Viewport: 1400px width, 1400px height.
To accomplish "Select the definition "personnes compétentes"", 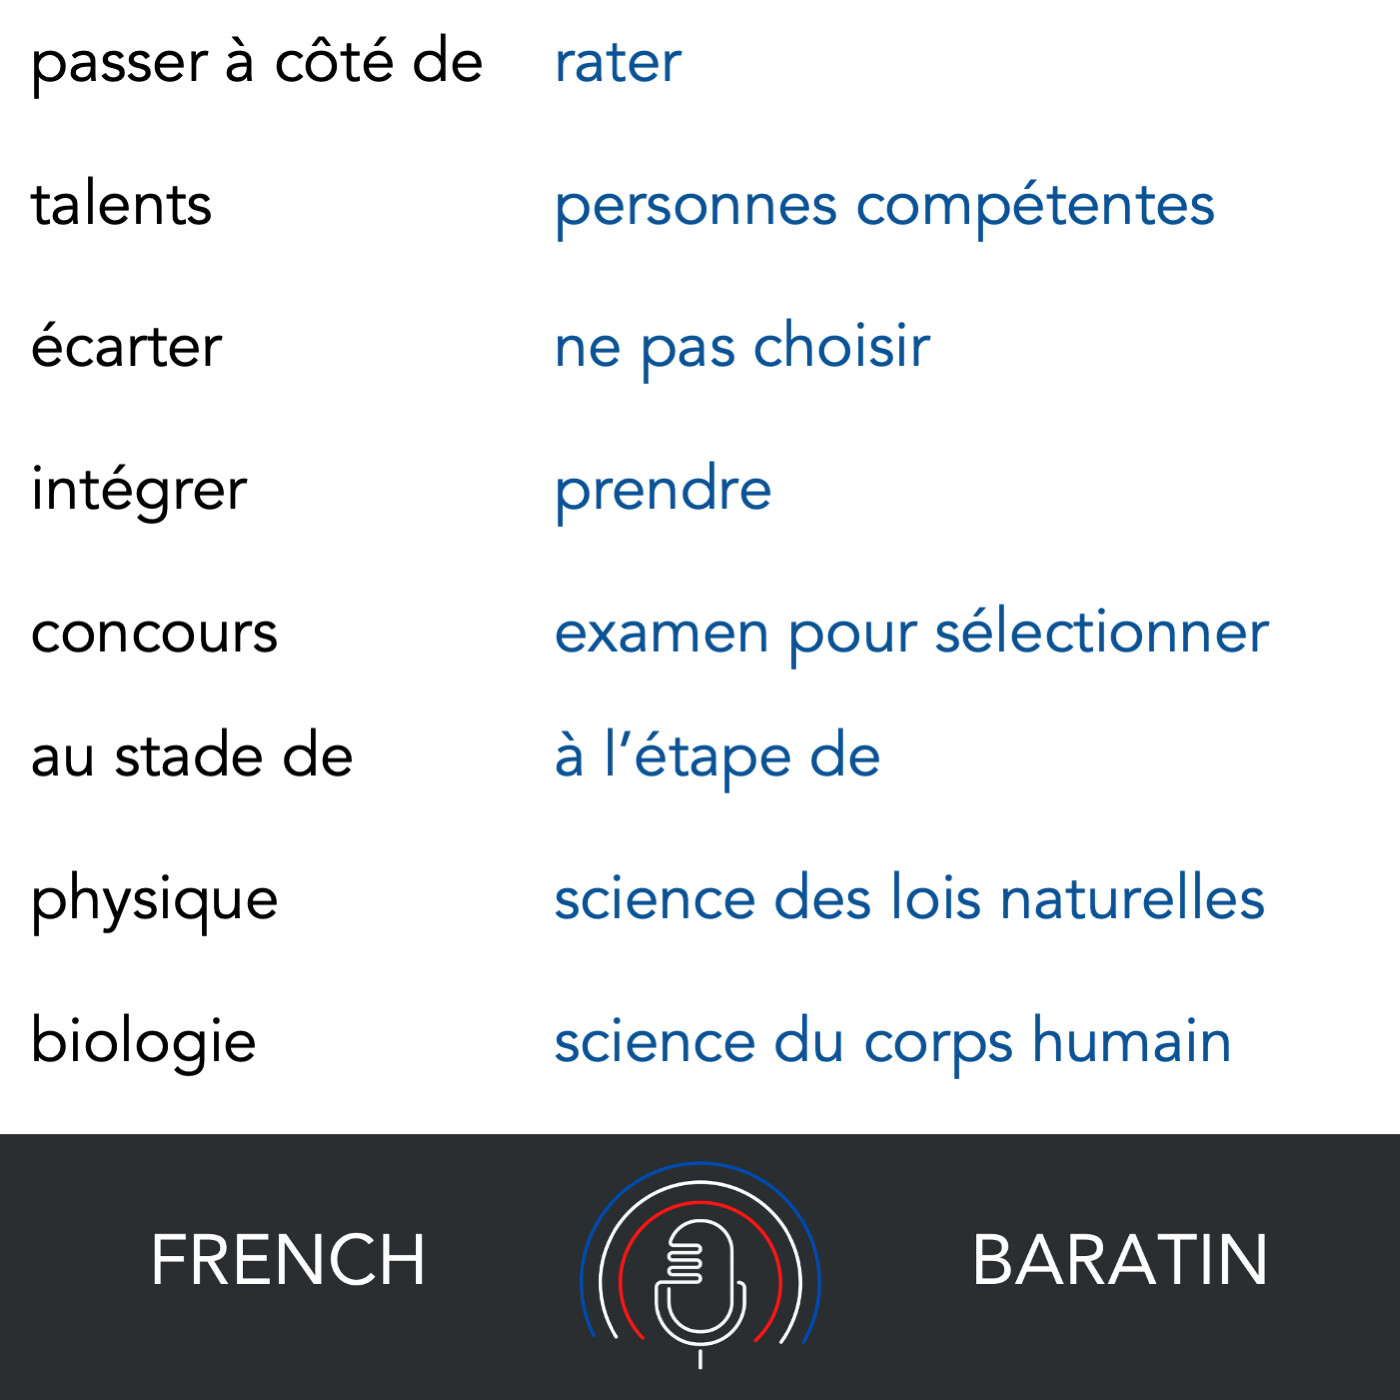I will (x=884, y=206).
